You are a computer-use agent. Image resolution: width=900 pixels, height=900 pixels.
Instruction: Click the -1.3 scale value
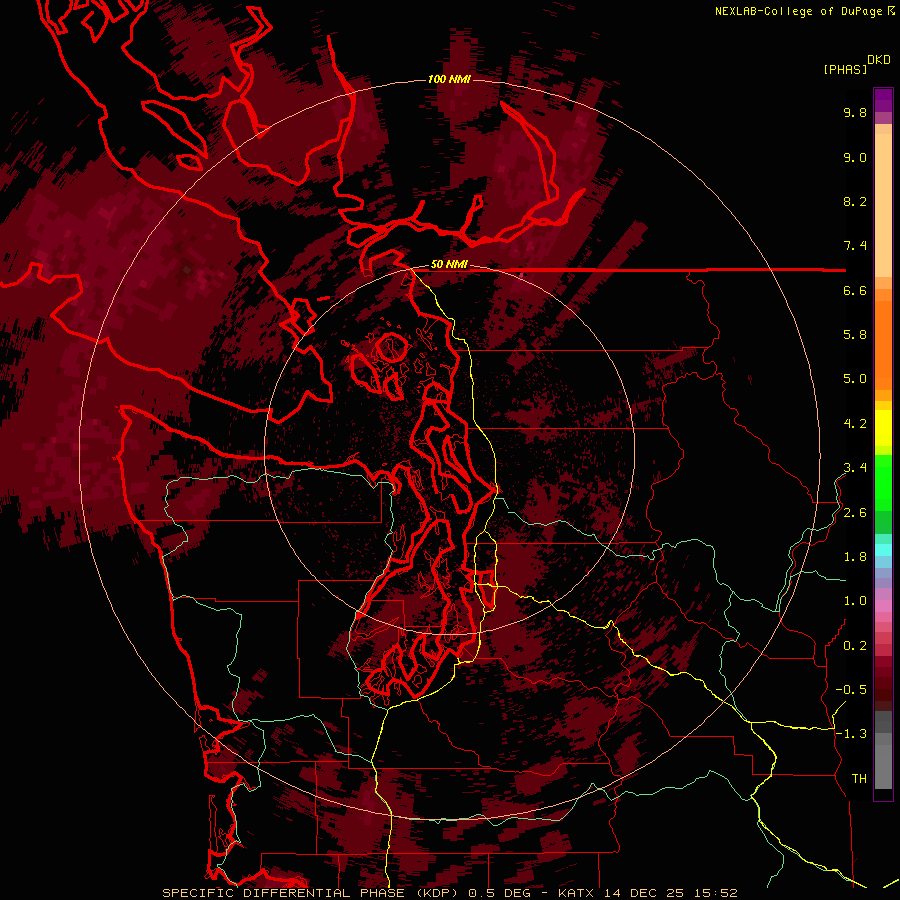coord(851,734)
